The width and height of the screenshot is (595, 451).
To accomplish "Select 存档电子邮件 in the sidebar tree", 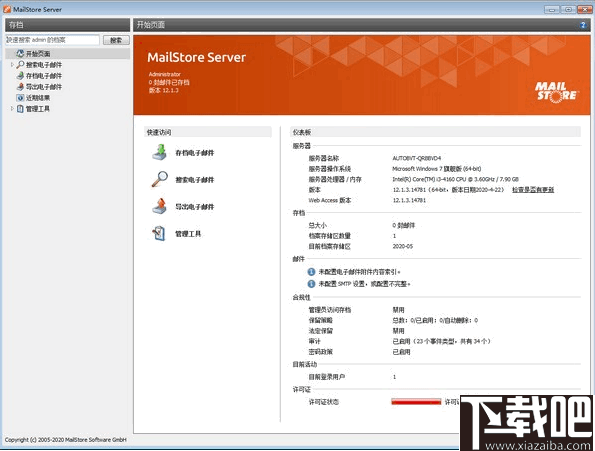I will coord(44,76).
